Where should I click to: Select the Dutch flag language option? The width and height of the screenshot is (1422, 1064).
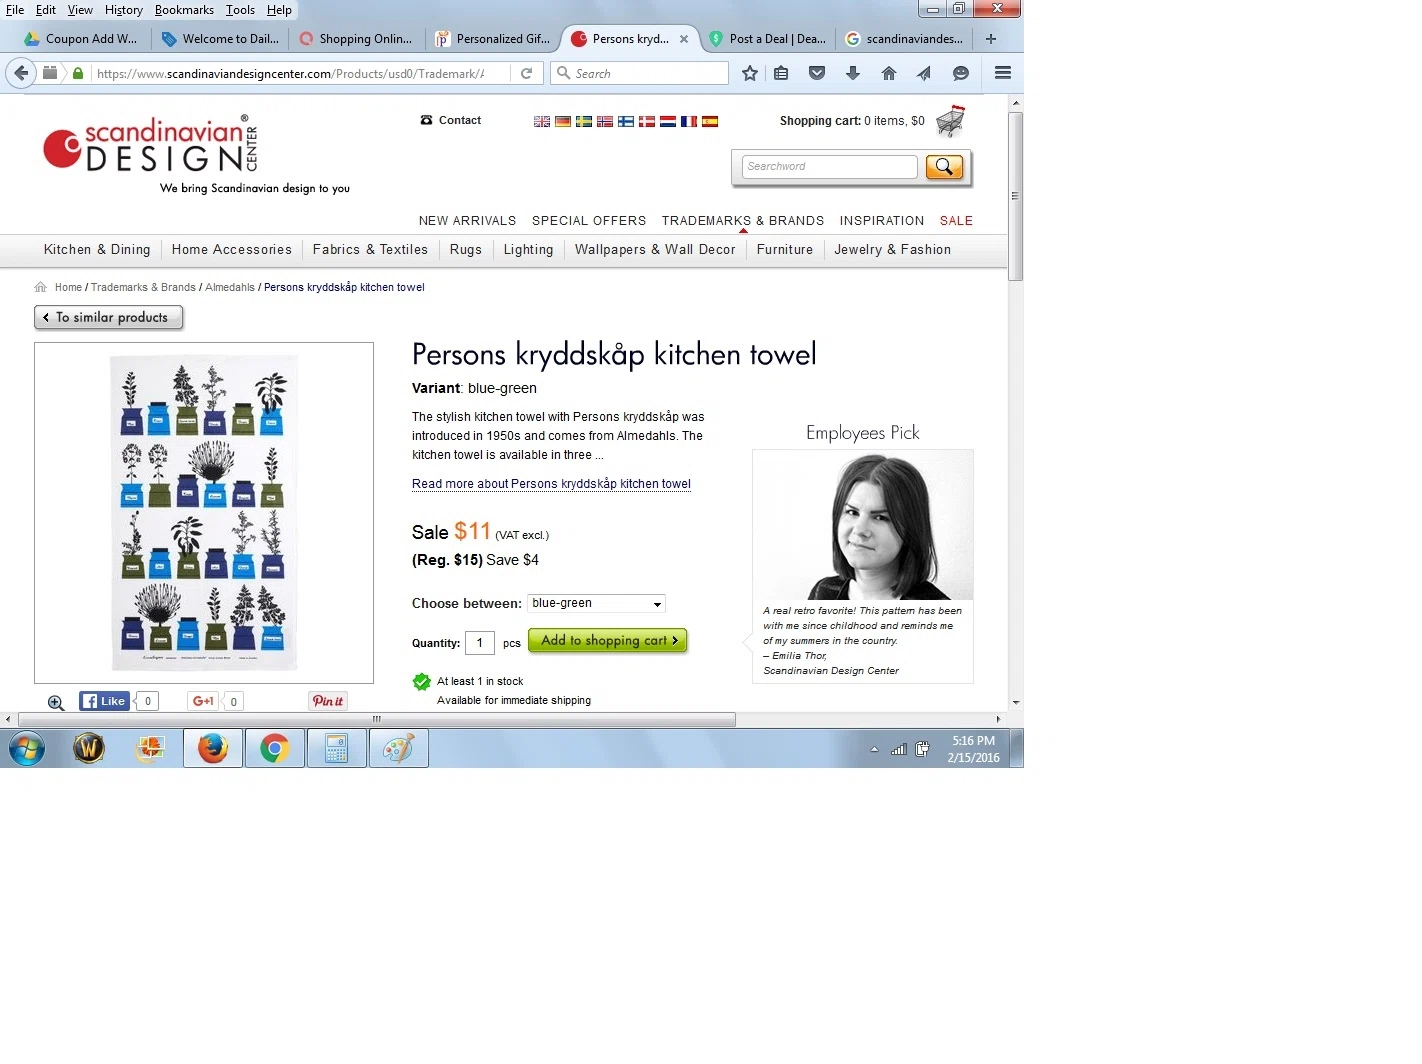tap(668, 121)
